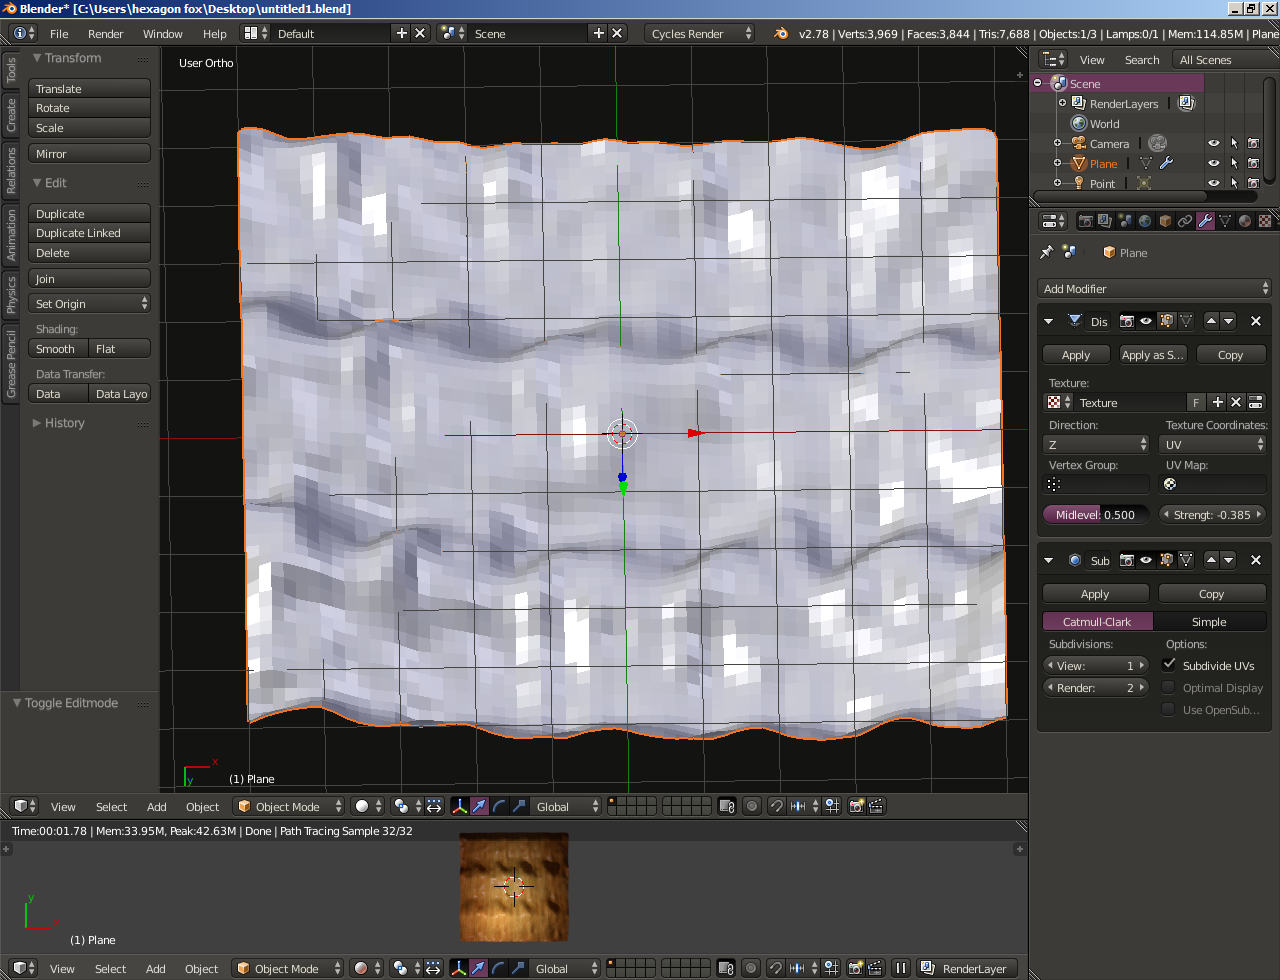This screenshot has height=980, width=1280.
Task: Open the Render menu
Action: [x=105, y=33]
